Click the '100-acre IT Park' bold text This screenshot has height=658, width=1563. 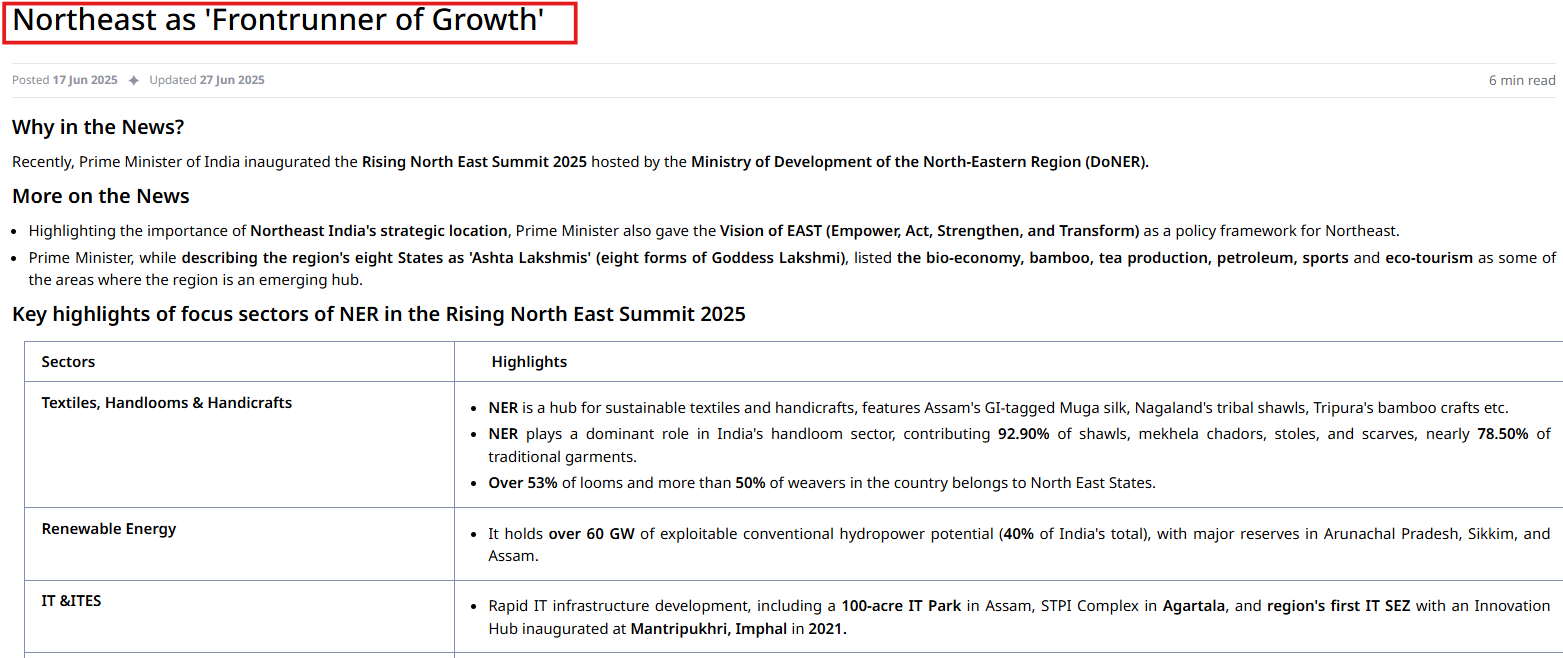click(x=901, y=606)
